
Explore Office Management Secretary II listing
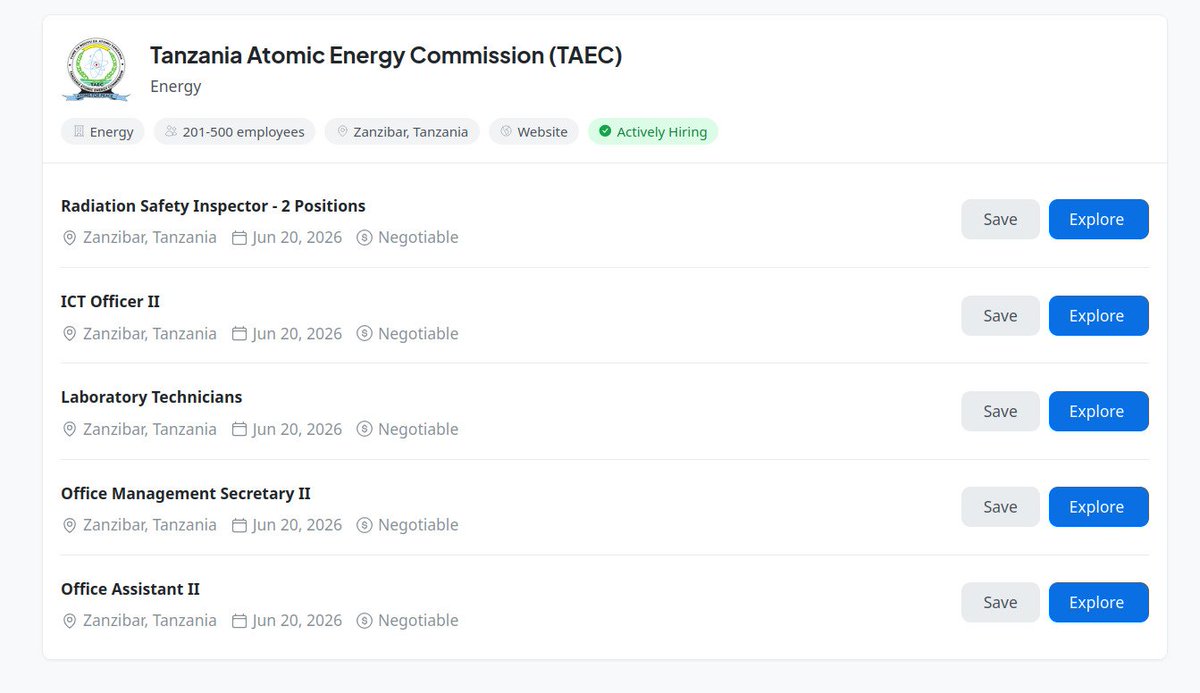1098,507
